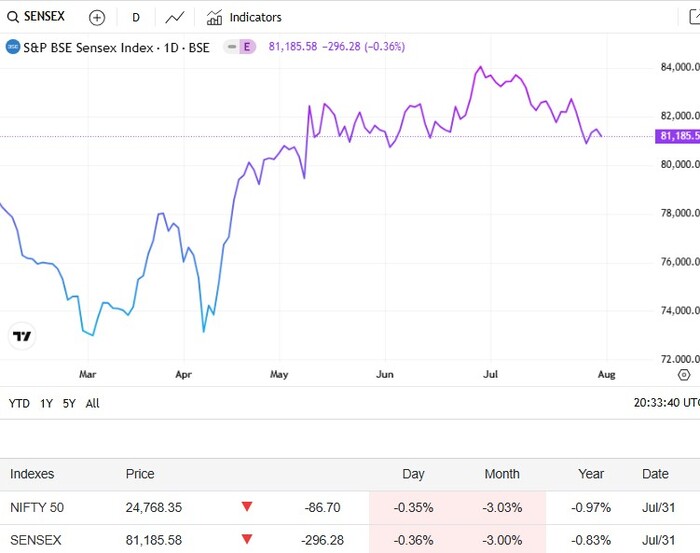This screenshot has height=553, width=700.
Task: Click the NIFTY 50 index row
Action: [37, 507]
